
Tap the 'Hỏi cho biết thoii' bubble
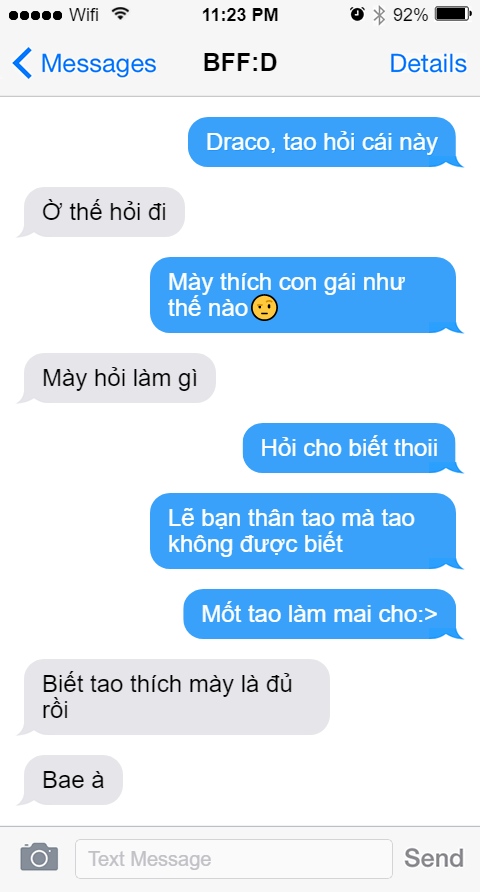pyautogui.click(x=353, y=448)
